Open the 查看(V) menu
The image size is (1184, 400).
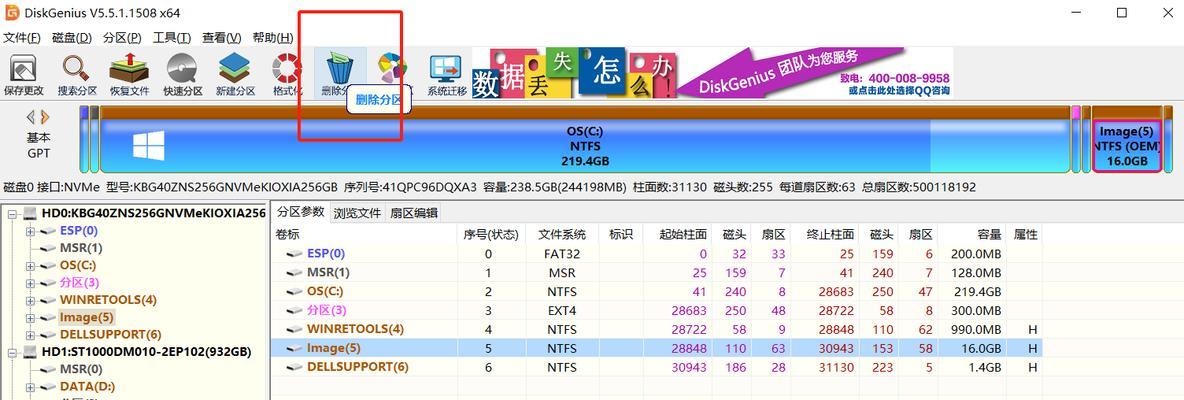click(222, 38)
